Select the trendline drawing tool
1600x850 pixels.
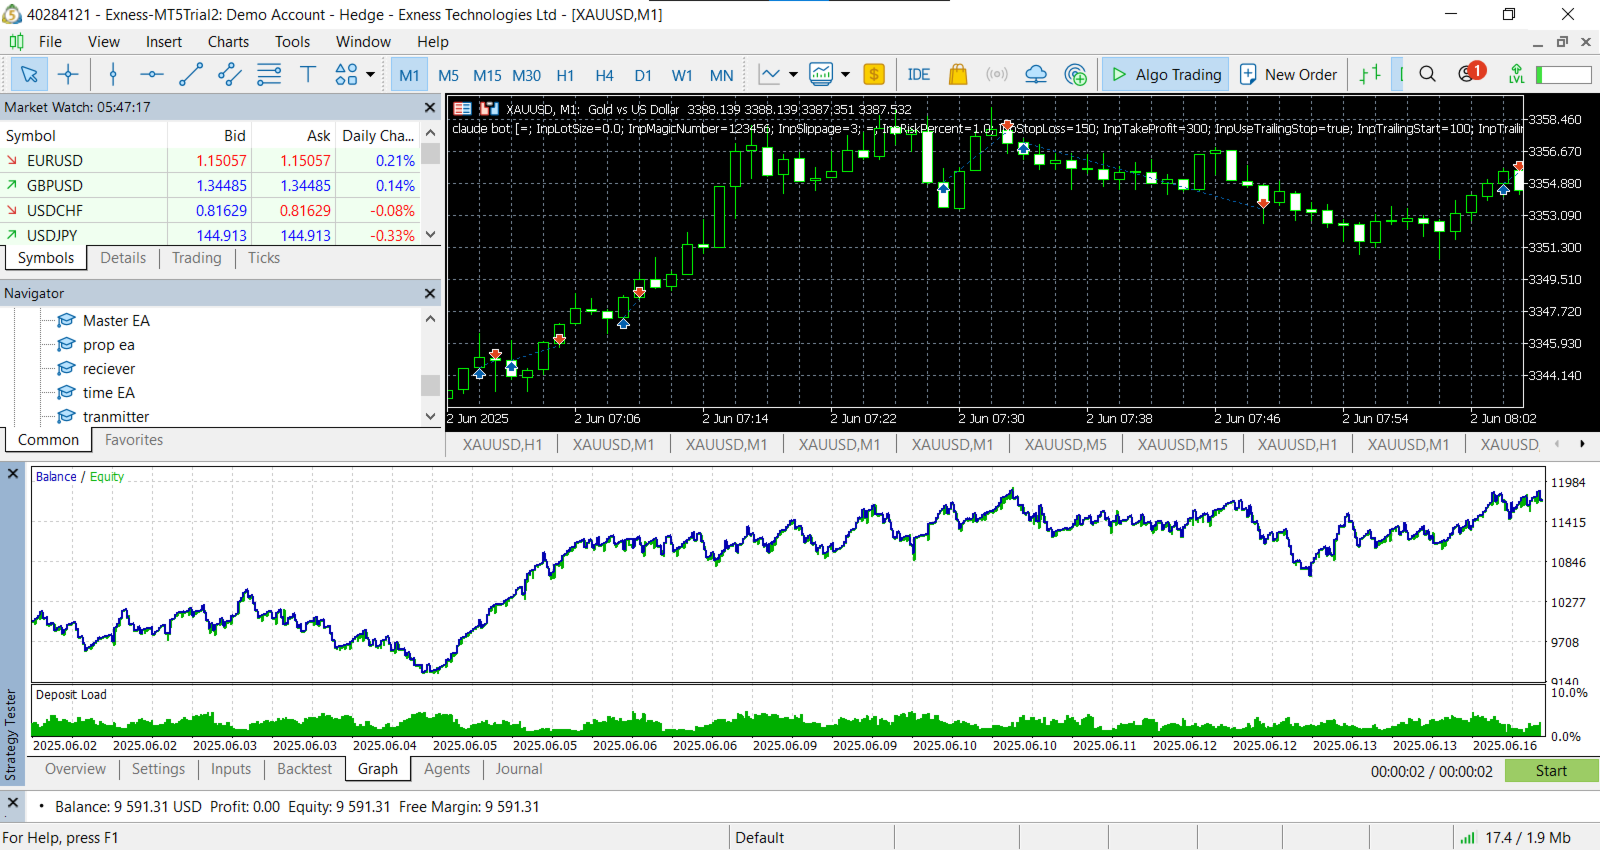(x=190, y=74)
